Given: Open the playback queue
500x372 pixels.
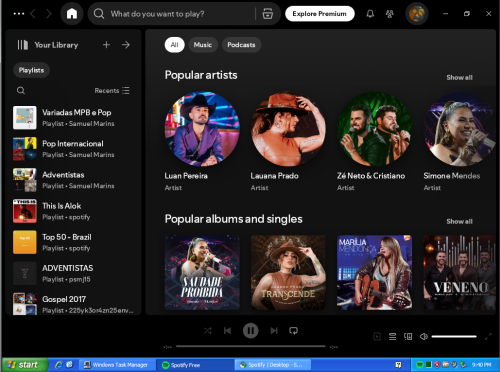Looking at the screenshot, I should [392, 337].
